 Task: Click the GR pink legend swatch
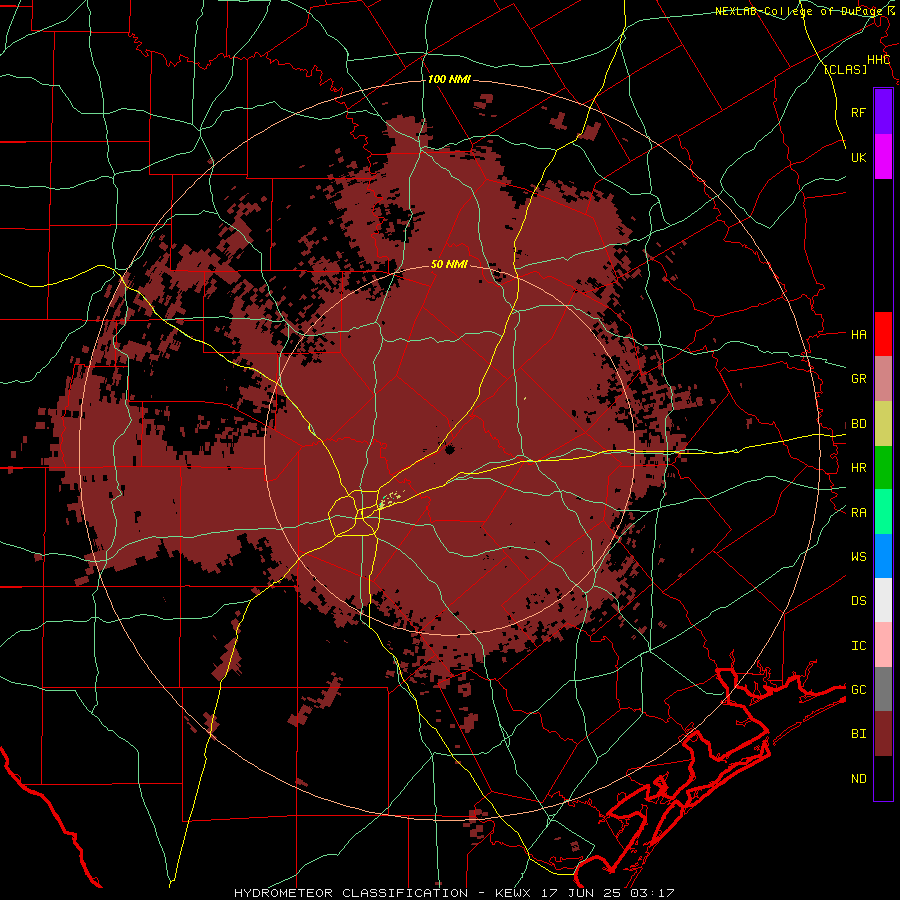pyautogui.click(x=883, y=378)
